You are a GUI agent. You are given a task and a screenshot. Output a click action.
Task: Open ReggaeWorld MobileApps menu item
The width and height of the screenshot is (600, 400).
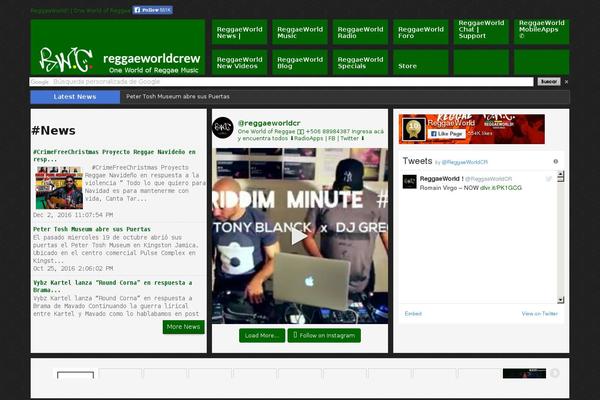[541, 32]
